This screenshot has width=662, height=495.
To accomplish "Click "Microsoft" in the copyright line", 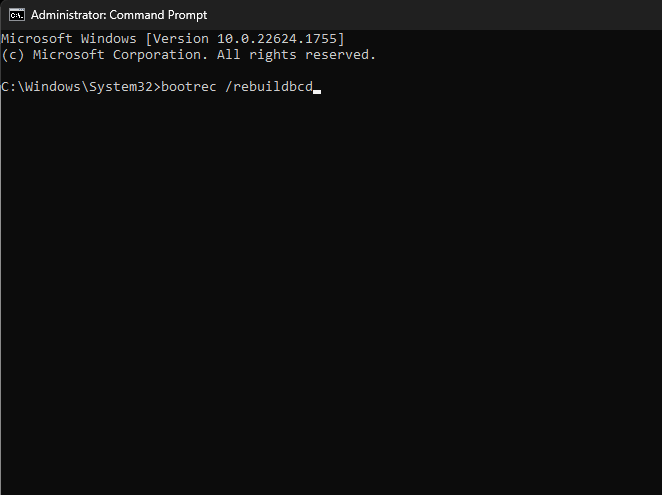I will click(68, 55).
